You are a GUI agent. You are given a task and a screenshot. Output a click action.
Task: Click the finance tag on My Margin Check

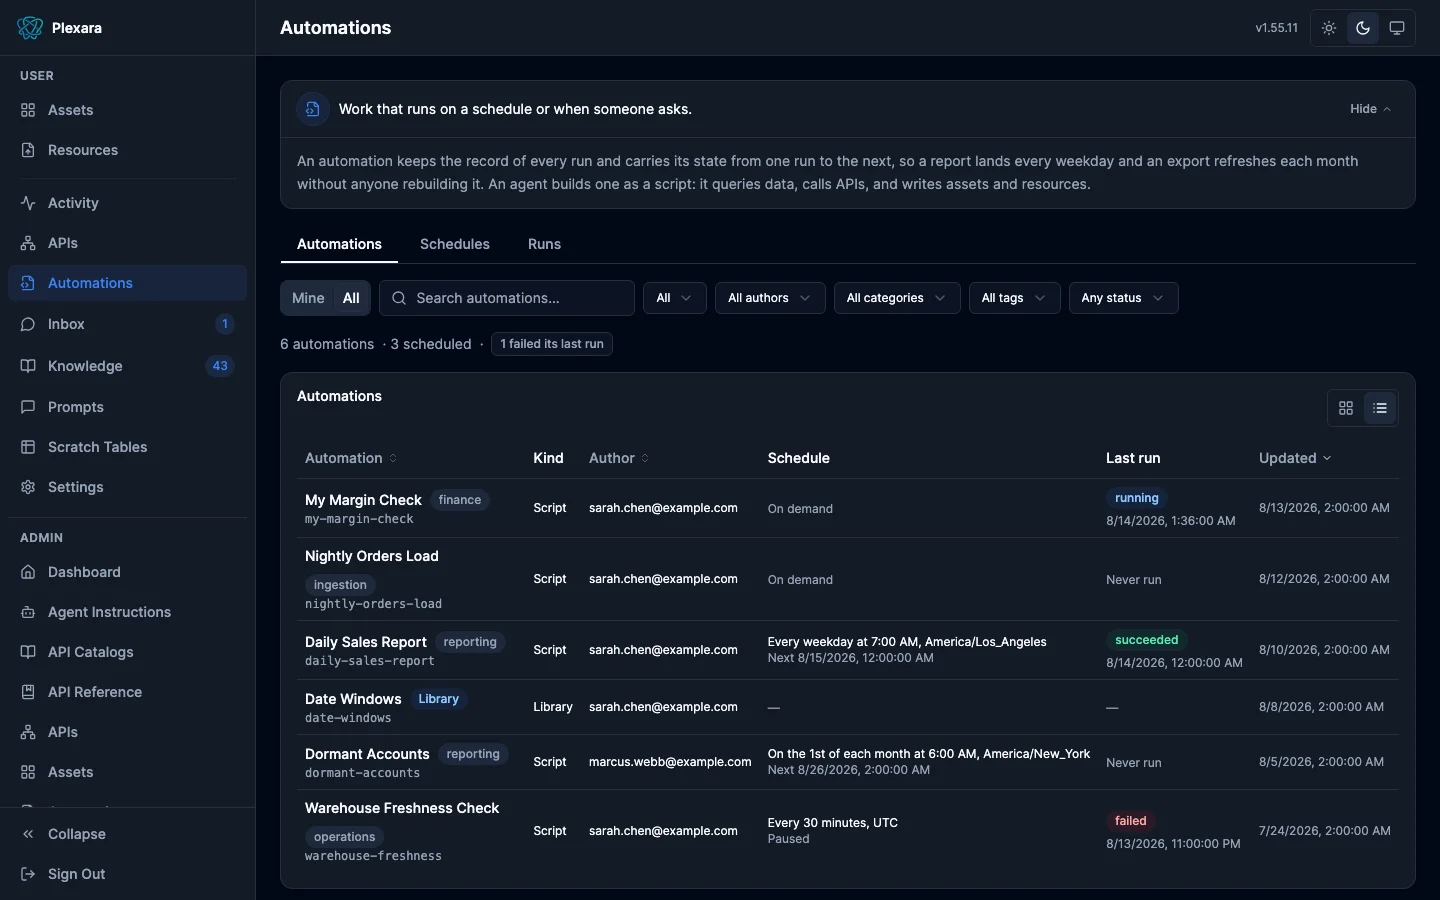pyautogui.click(x=460, y=500)
